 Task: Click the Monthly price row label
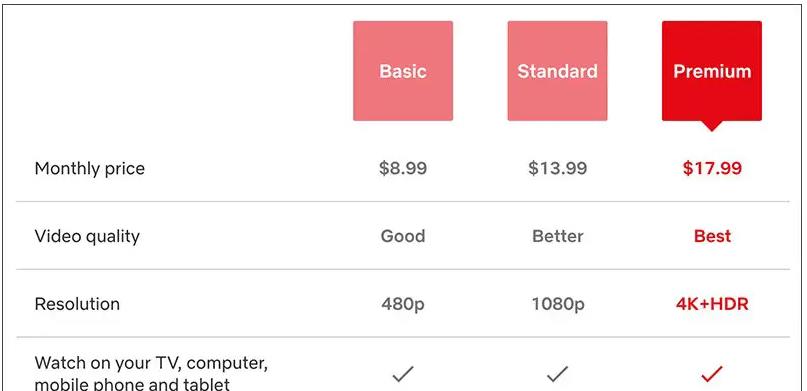click(90, 169)
